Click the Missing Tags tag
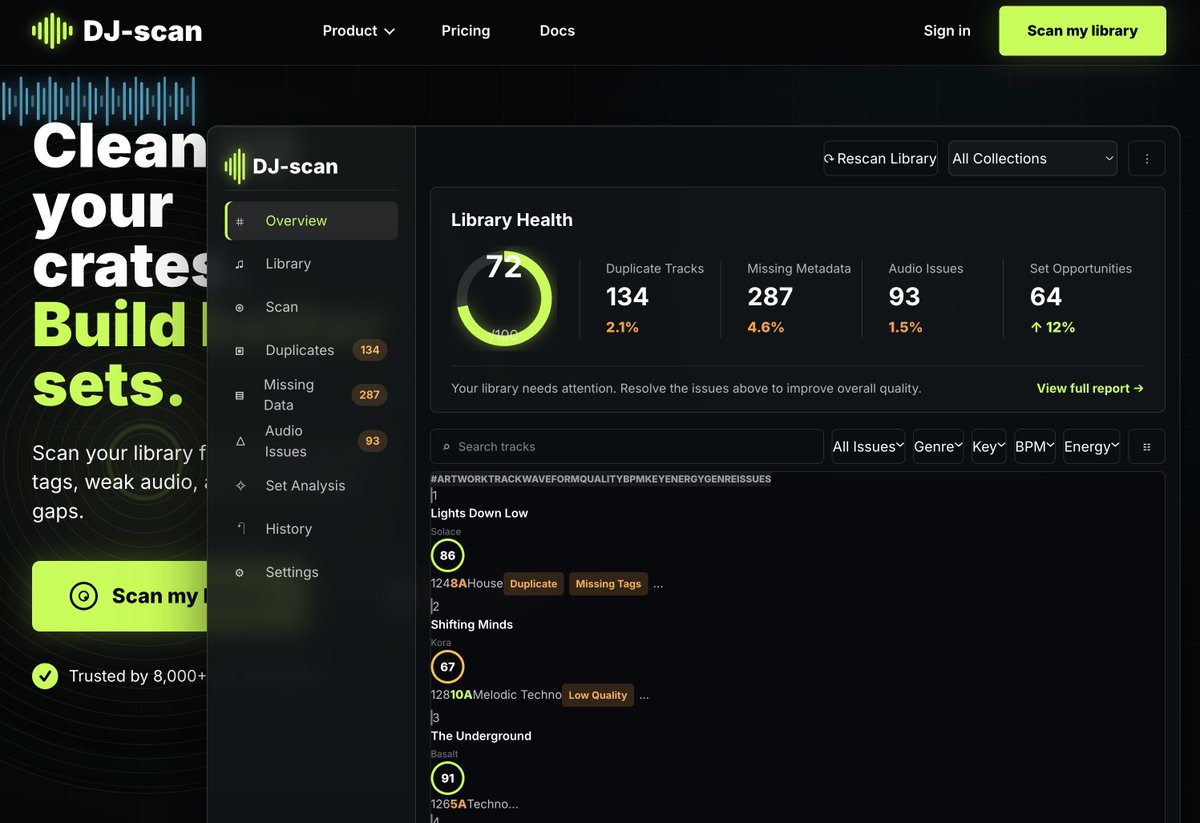Viewport: 1200px width, 823px height. click(x=608, y=584)
